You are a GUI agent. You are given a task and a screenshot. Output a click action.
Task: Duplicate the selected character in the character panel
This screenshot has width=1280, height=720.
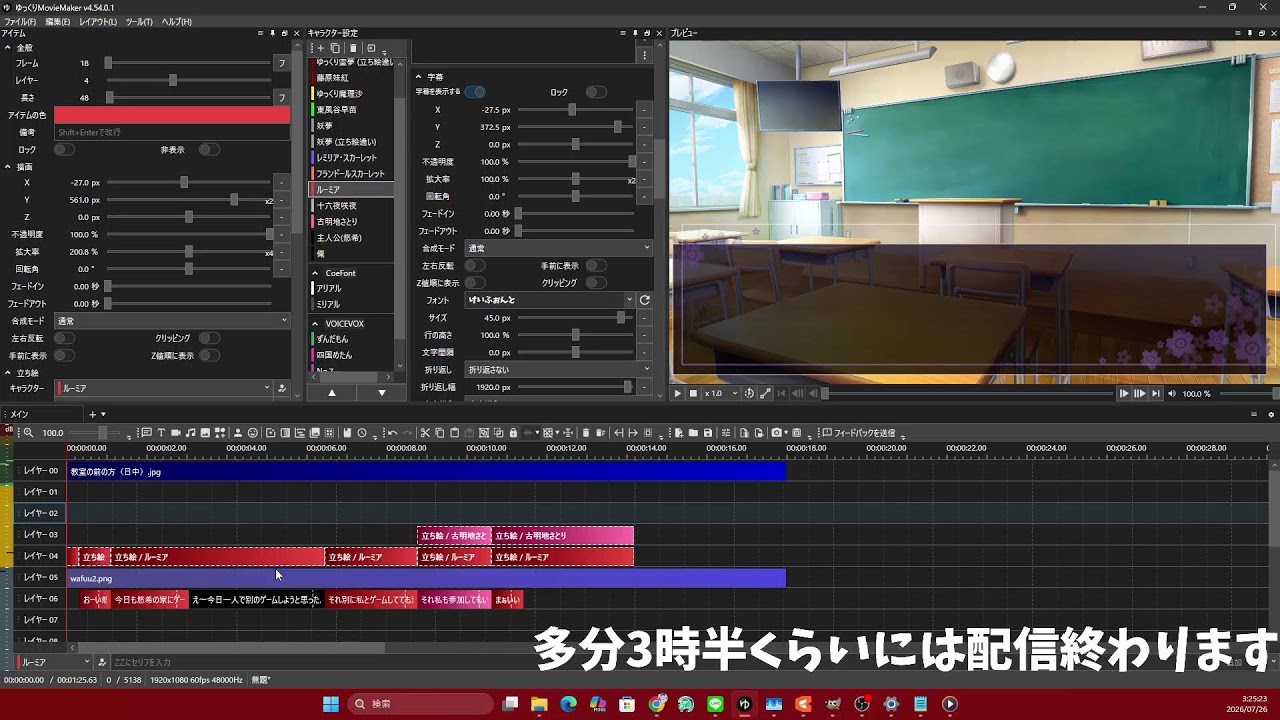pos(336,48)
